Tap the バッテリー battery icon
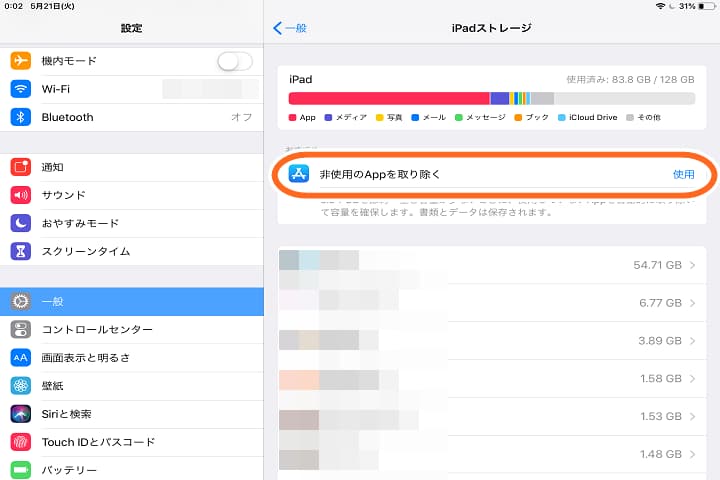Image resolution: width=720 pixels, height=480 pixels. click(21, 470)
